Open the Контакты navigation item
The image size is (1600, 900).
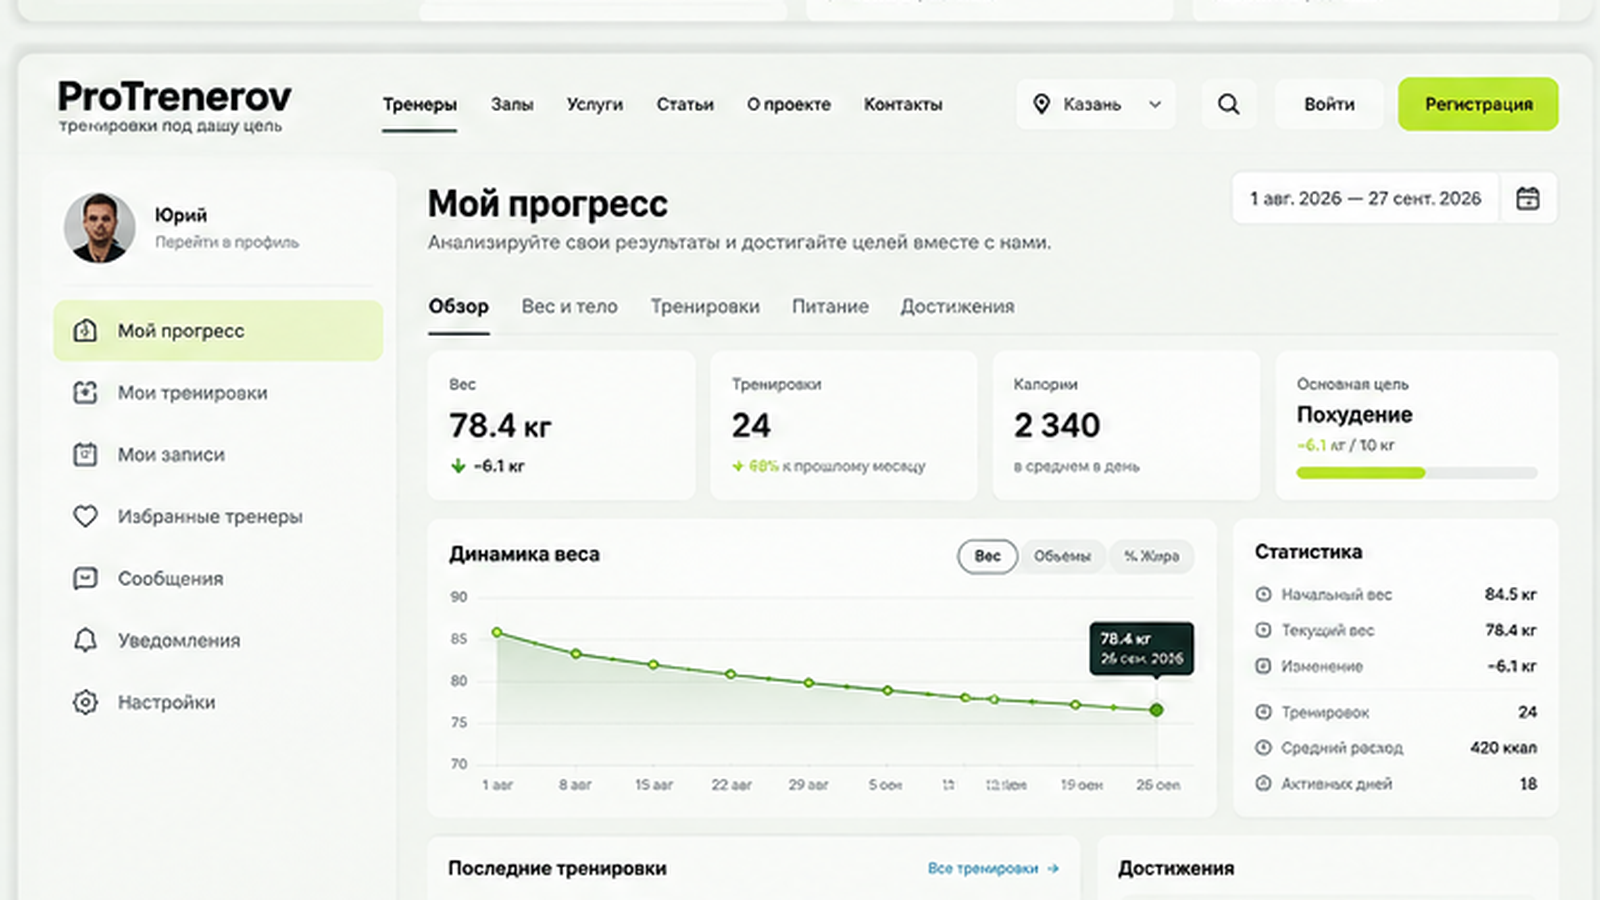(x=903, y=104)
